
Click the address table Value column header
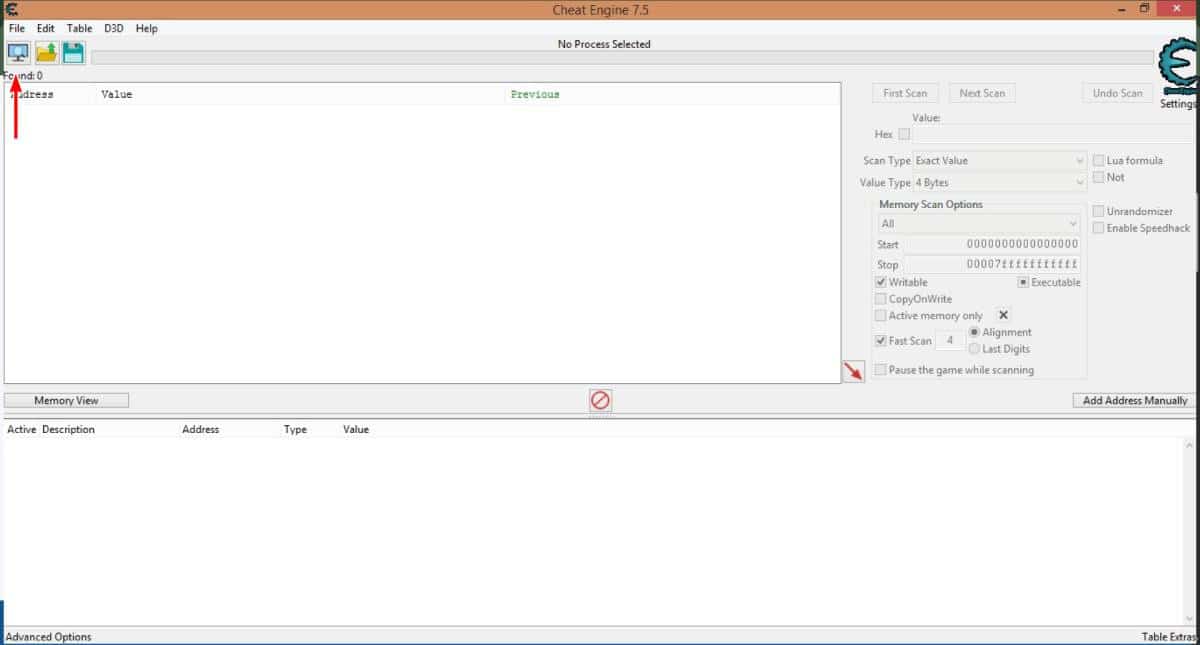[x=356, y=429]
